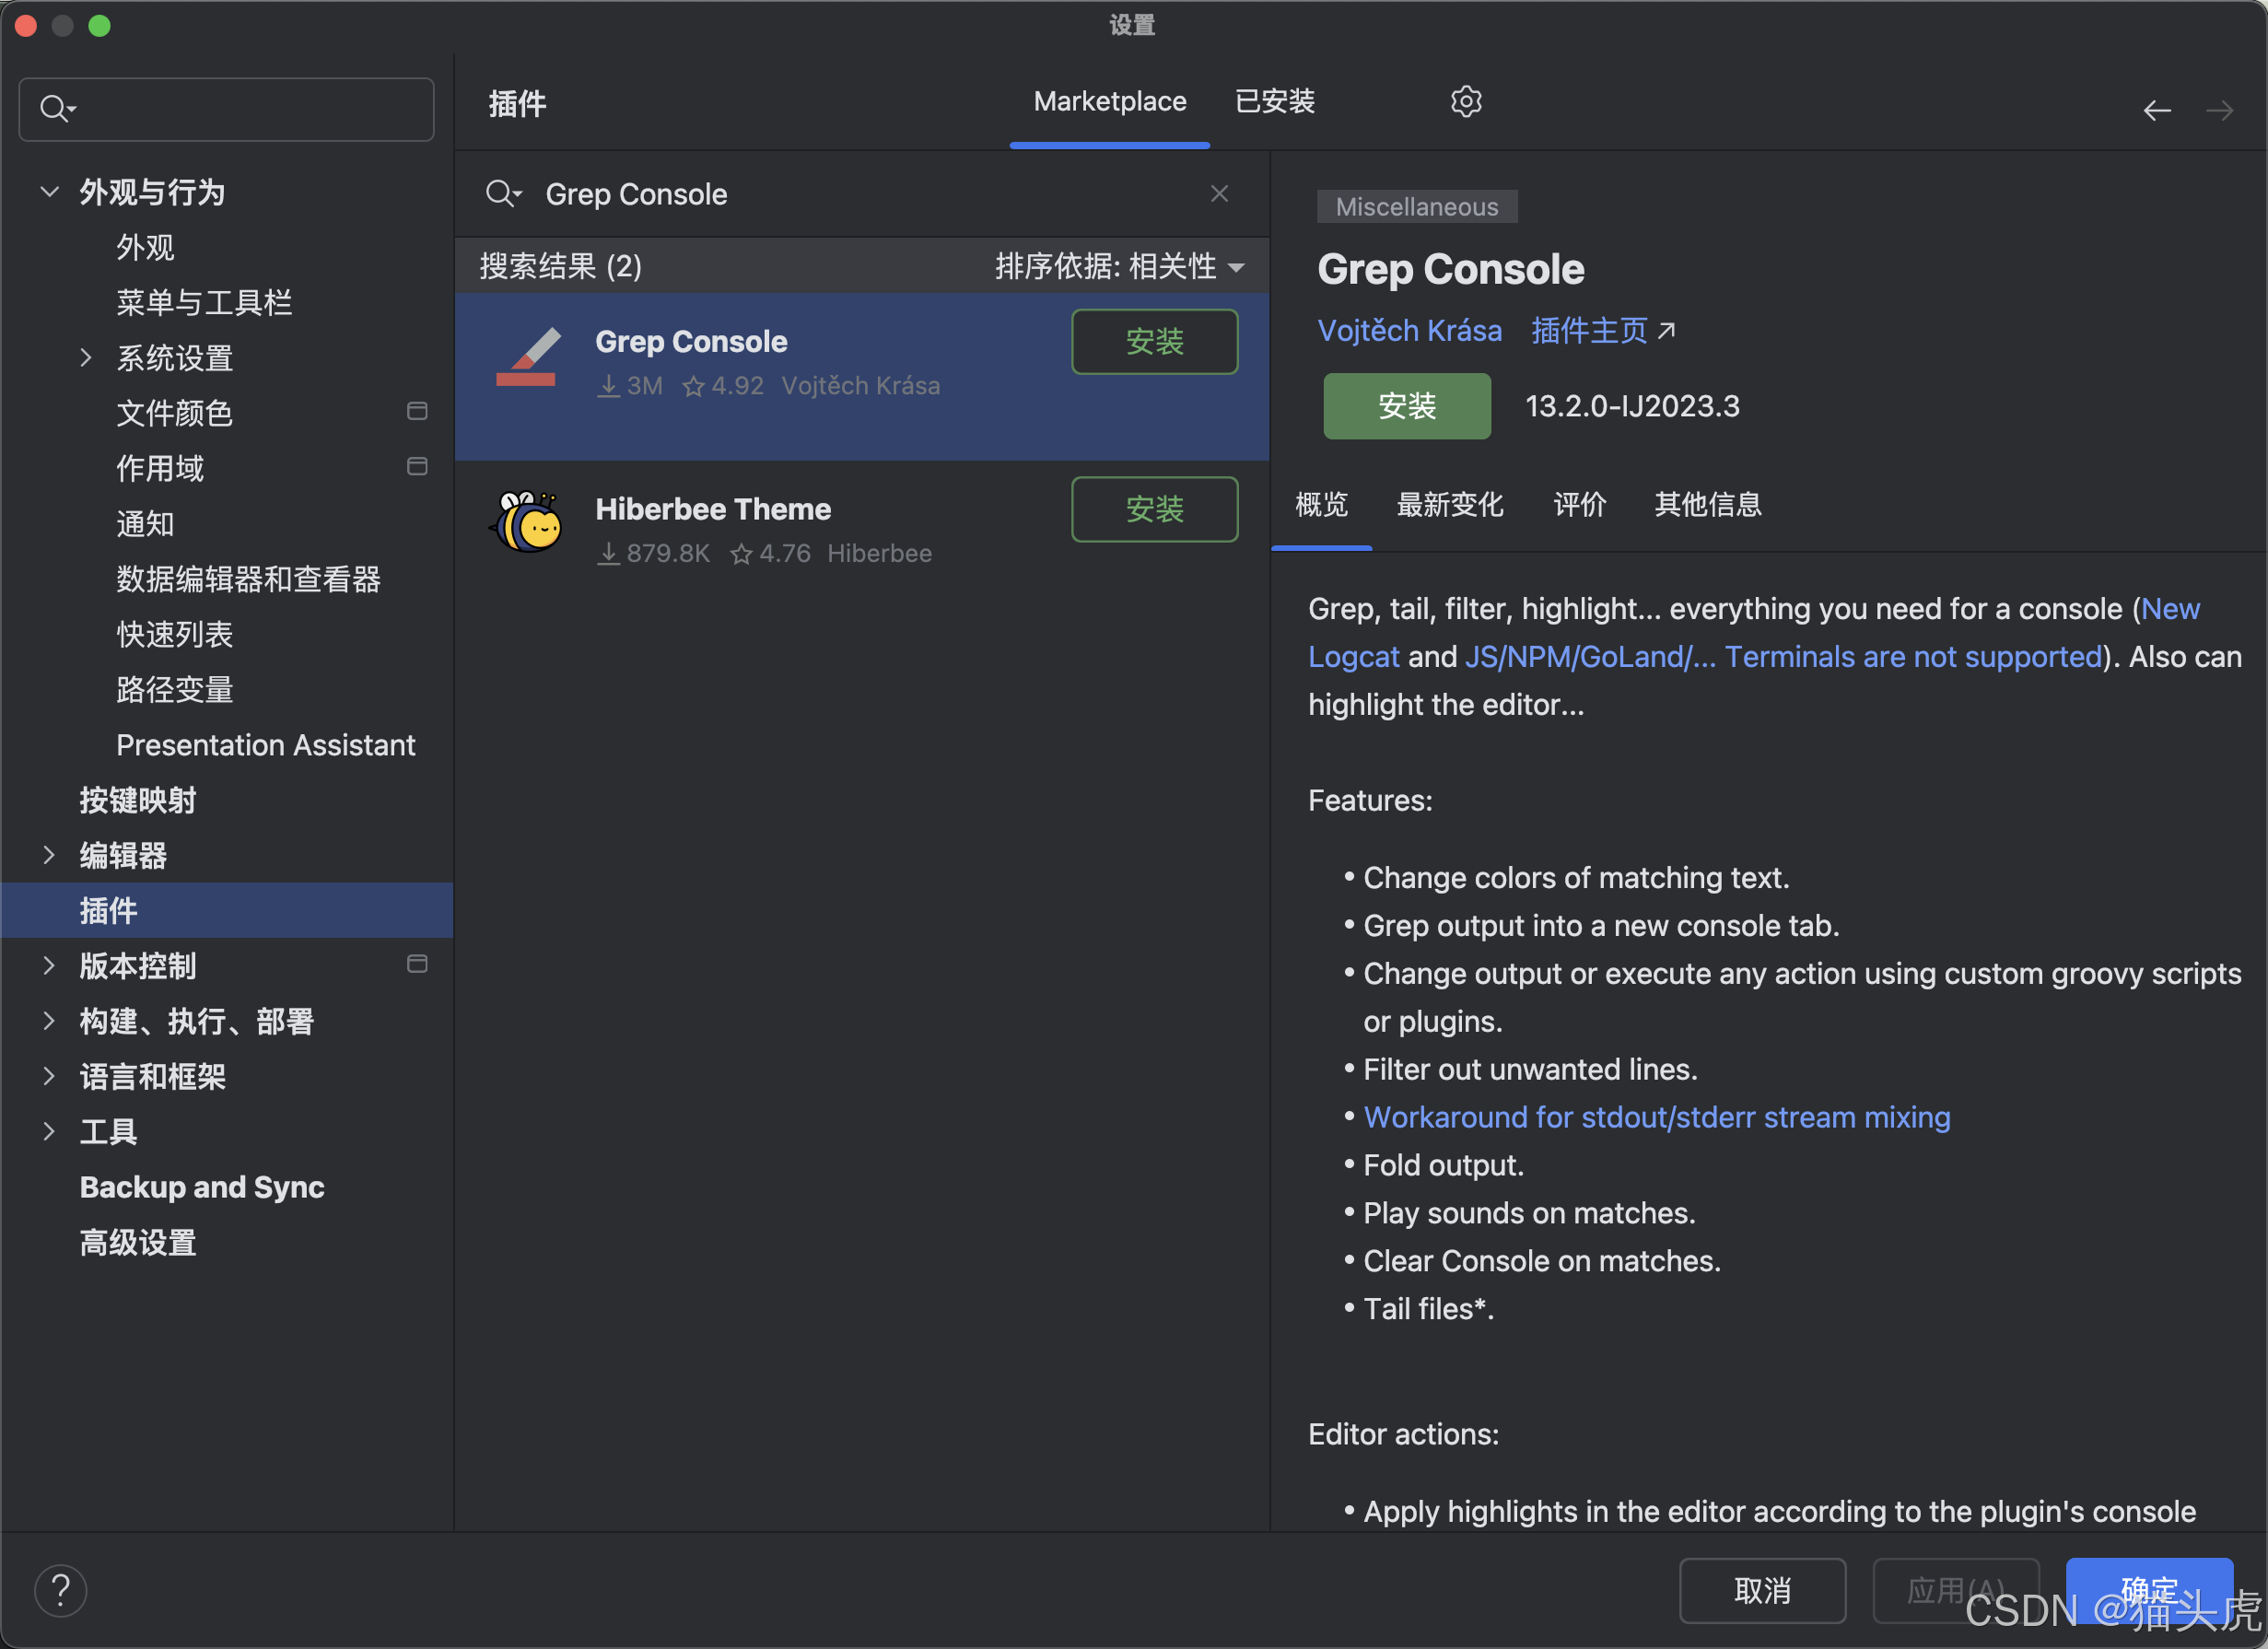Image resolution: width=2268 pixels, height=1649 pixels.
Task: Click the plugin search magnifier icon
Action: tap(503, 194)
